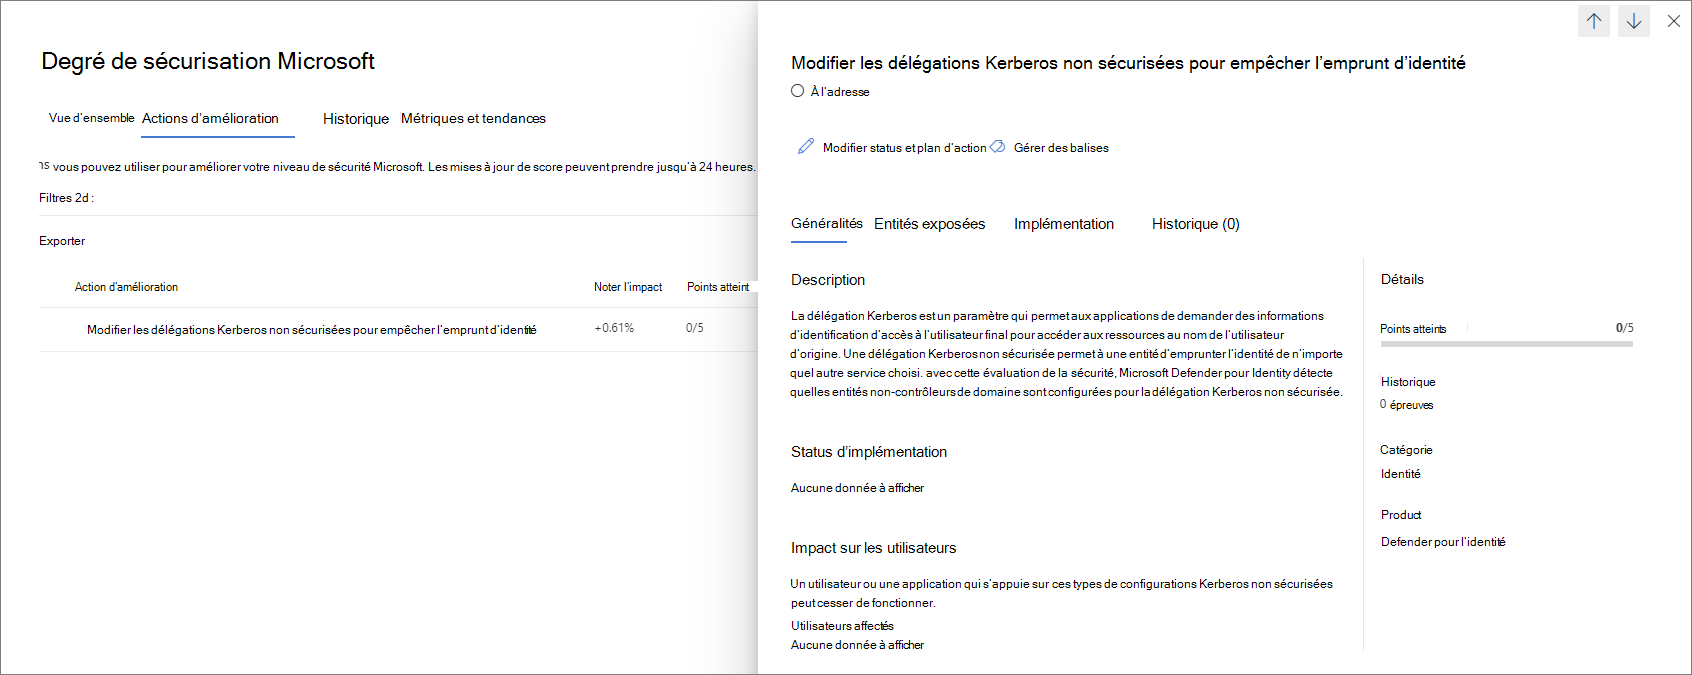The height and width of the screenshot is (675, 1692).
Task: Click the panel title about Kerberos delegations
Action: coord(1128,63)
